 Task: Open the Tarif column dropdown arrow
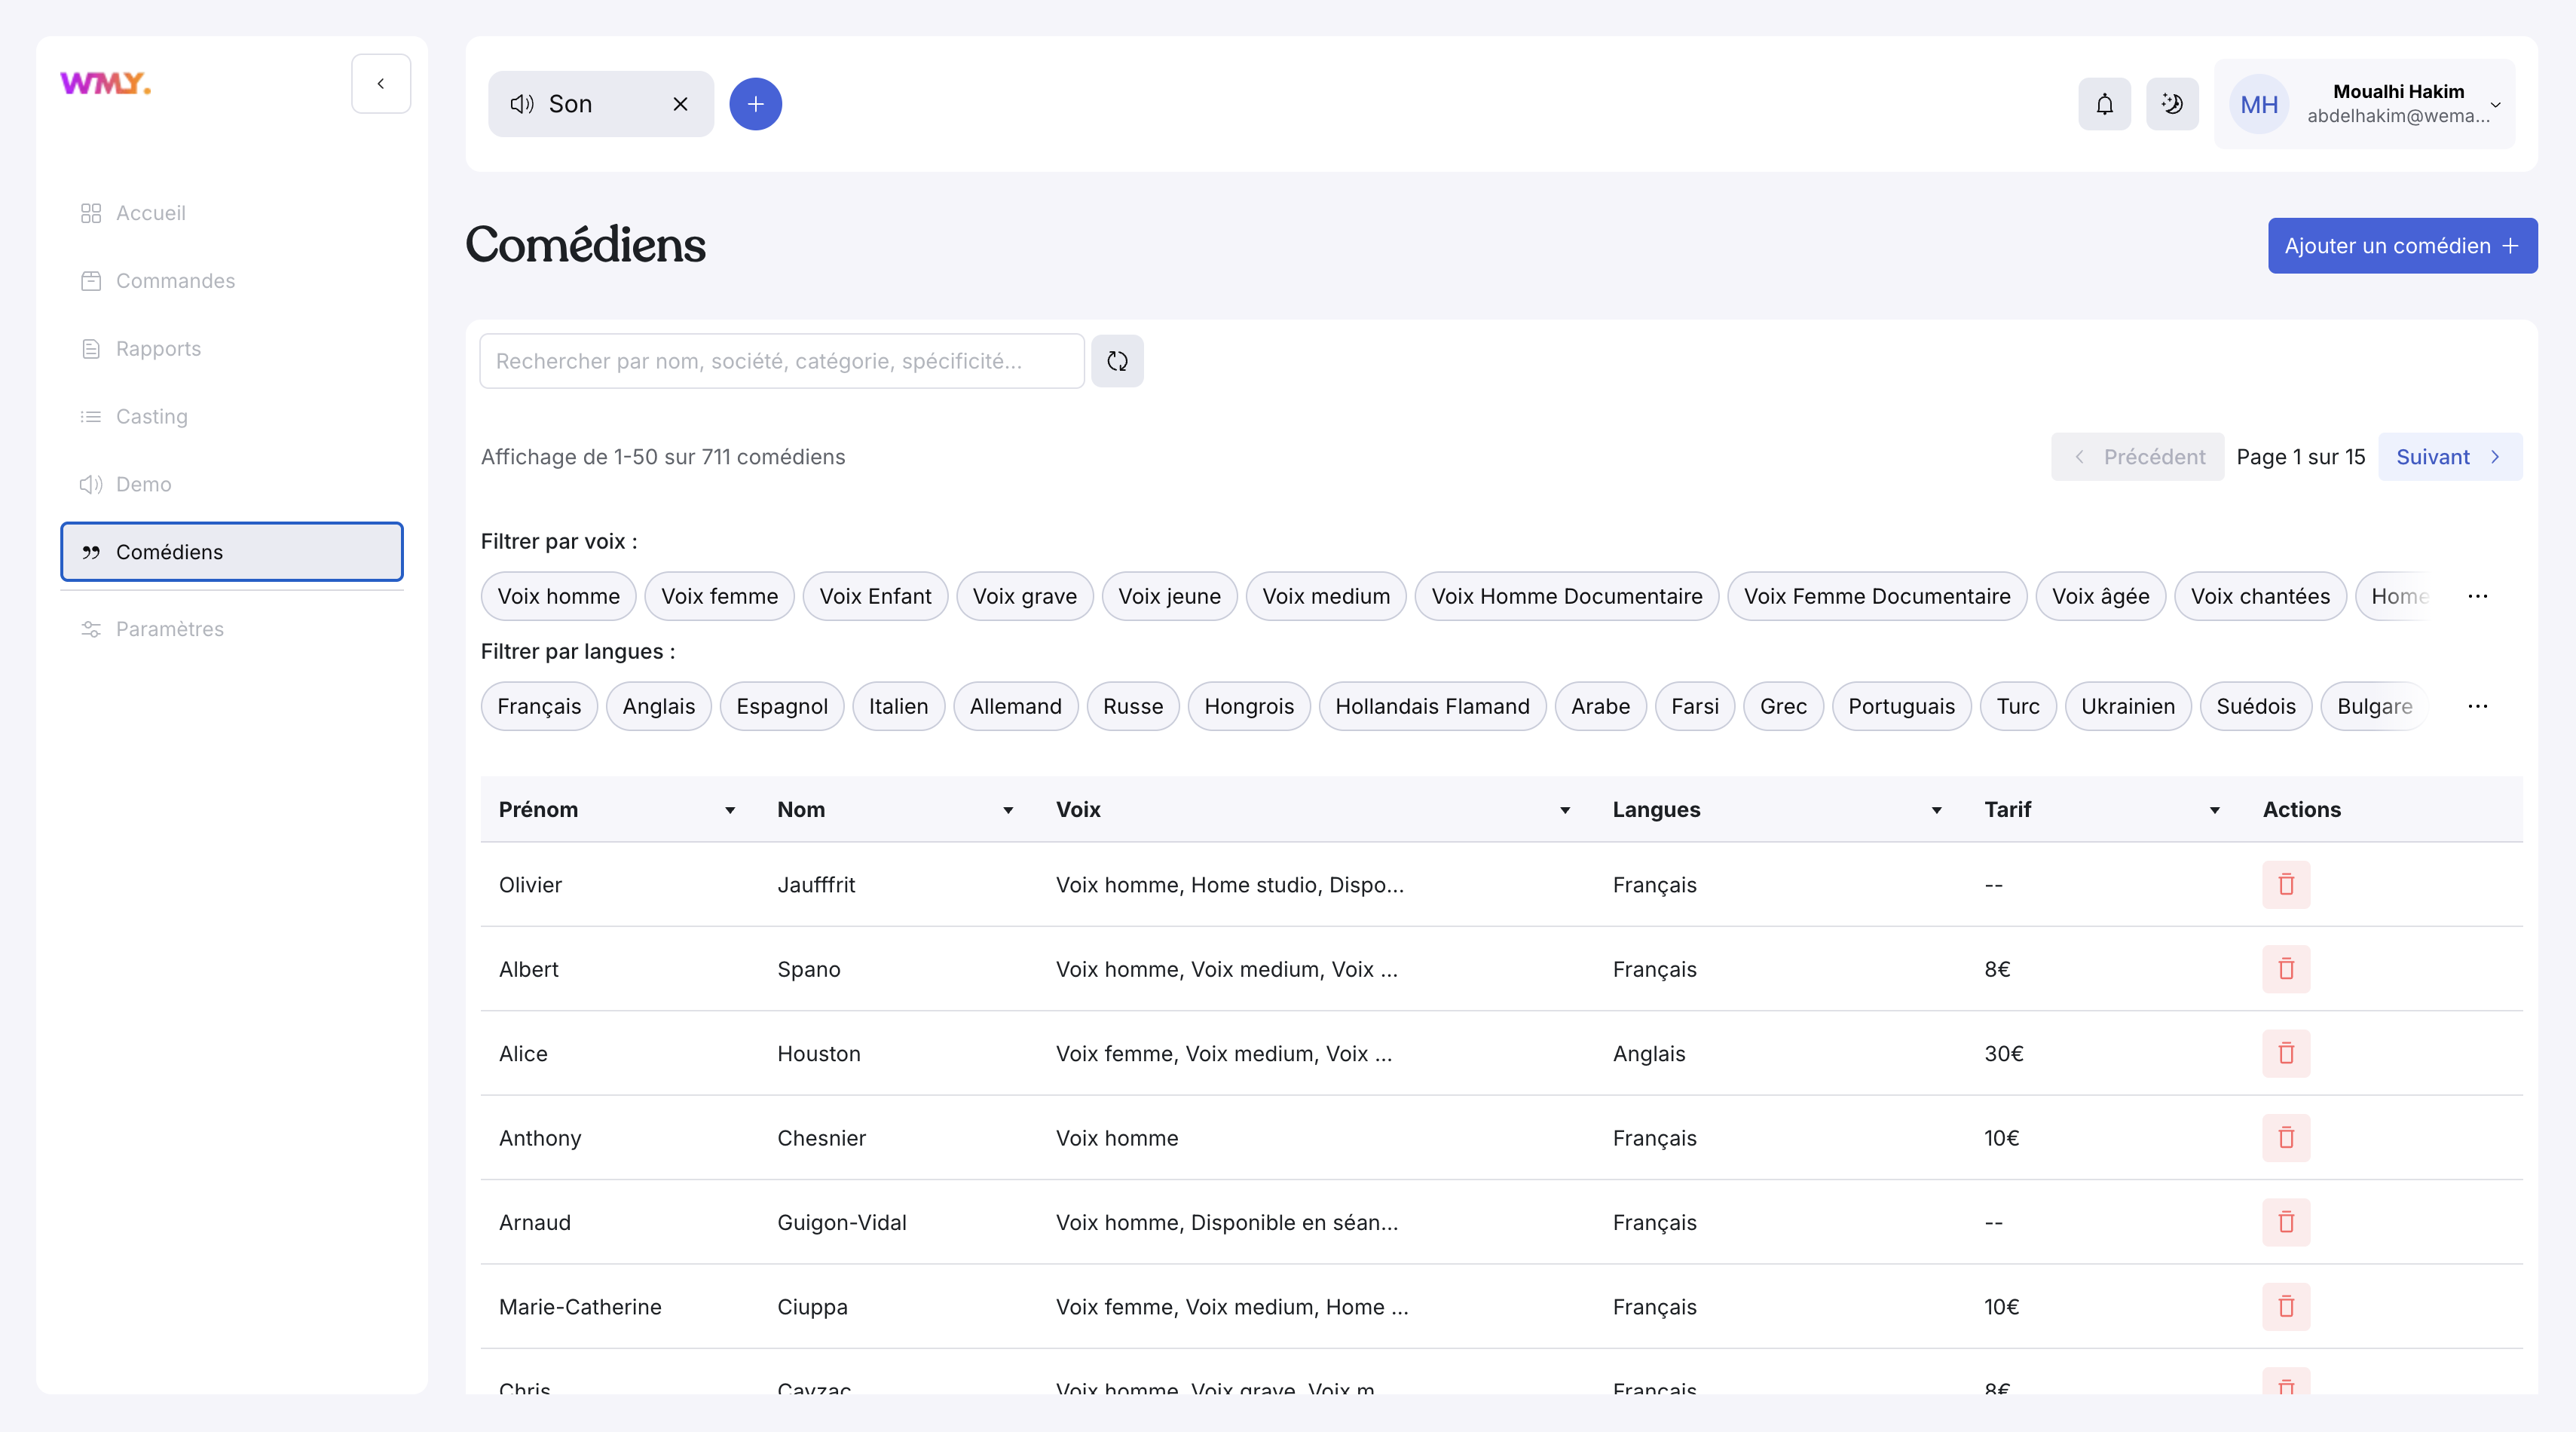[2214, 810]
